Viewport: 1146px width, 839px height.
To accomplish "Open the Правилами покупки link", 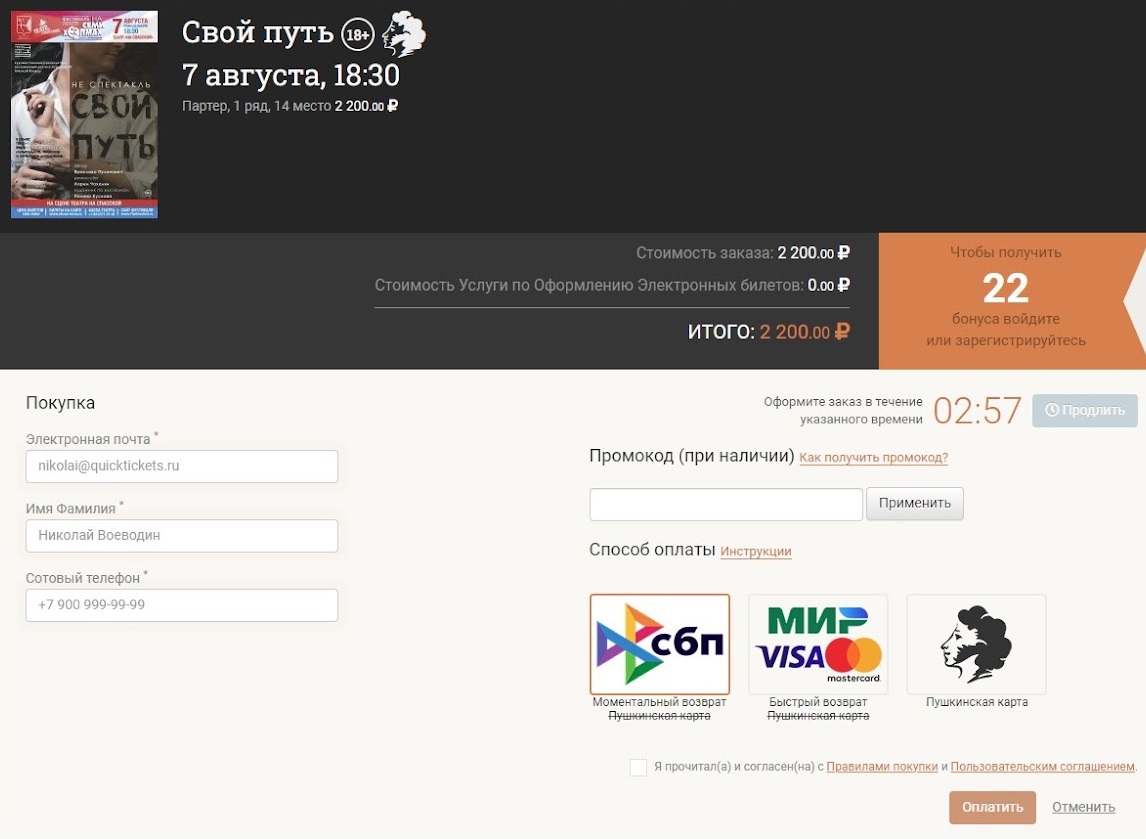I will tap(881, 767).
